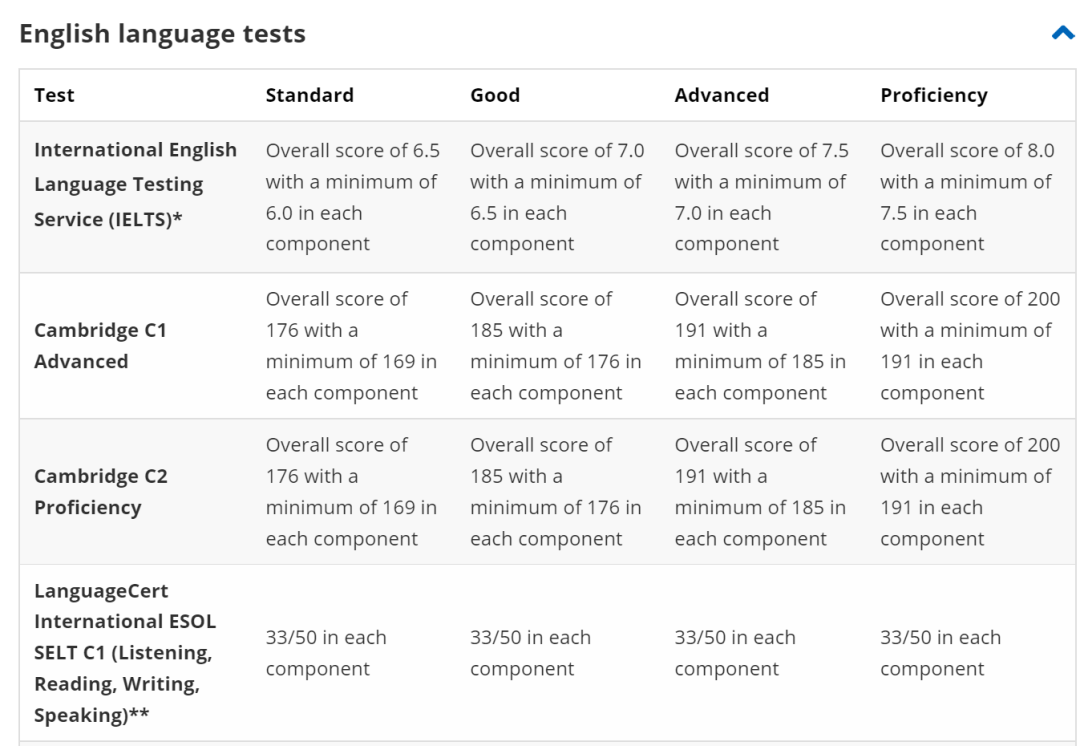Select the Cambridge C2 Proficiency row label
The width and height of the screenshot is (1080, 746).
(100, 492)
